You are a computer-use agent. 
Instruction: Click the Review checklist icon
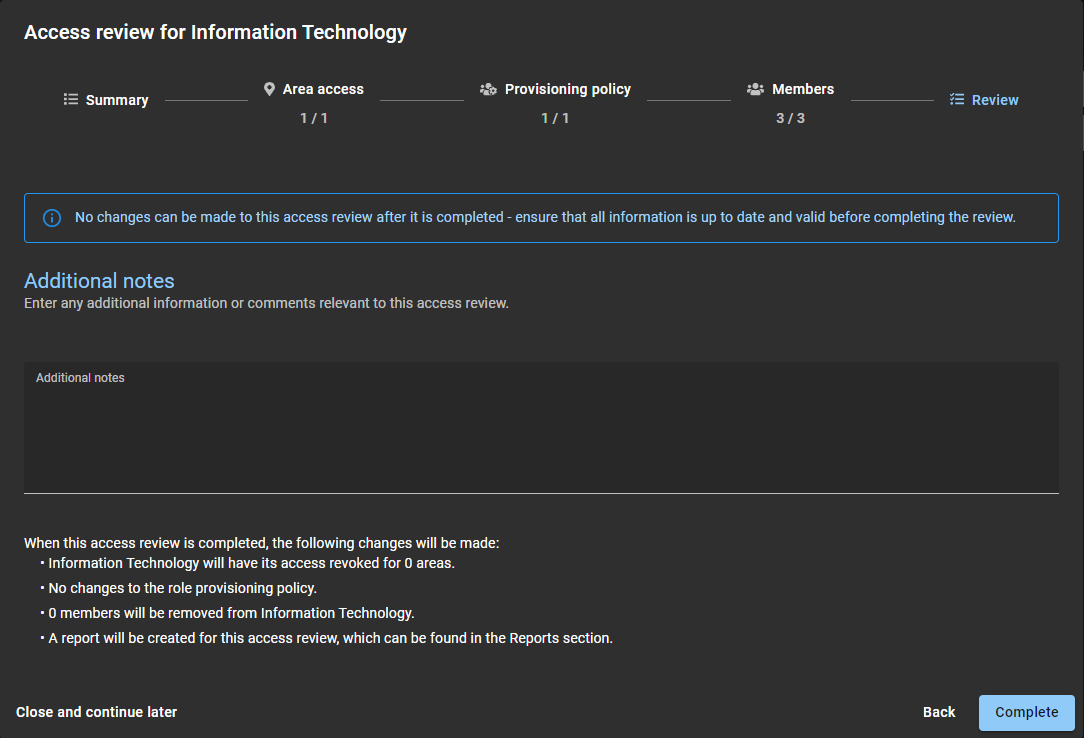pos(957,100)
